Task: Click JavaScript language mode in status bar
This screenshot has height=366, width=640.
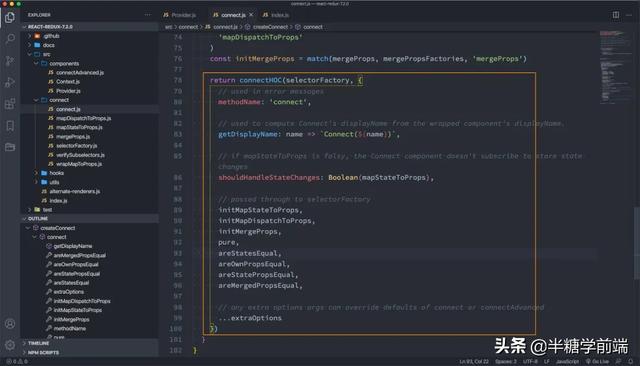Action: coord(567,362)
